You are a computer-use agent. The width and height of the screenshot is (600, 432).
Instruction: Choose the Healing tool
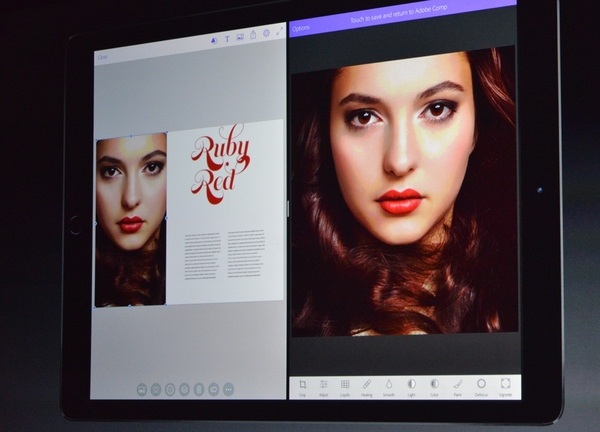pos(366,386)
